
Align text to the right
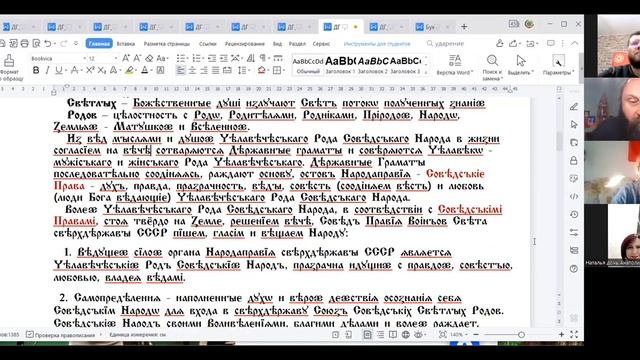[204, 70]
